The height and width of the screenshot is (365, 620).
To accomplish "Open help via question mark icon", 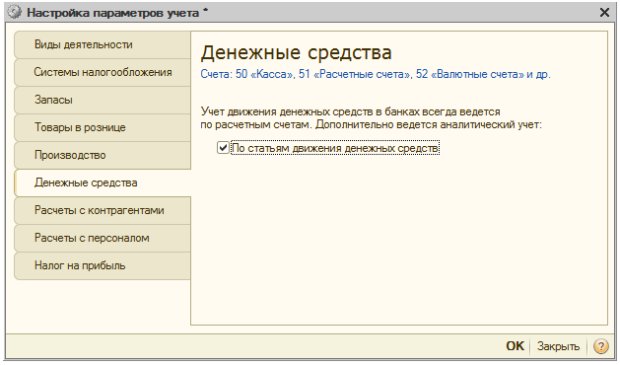I will click(601, 346).
